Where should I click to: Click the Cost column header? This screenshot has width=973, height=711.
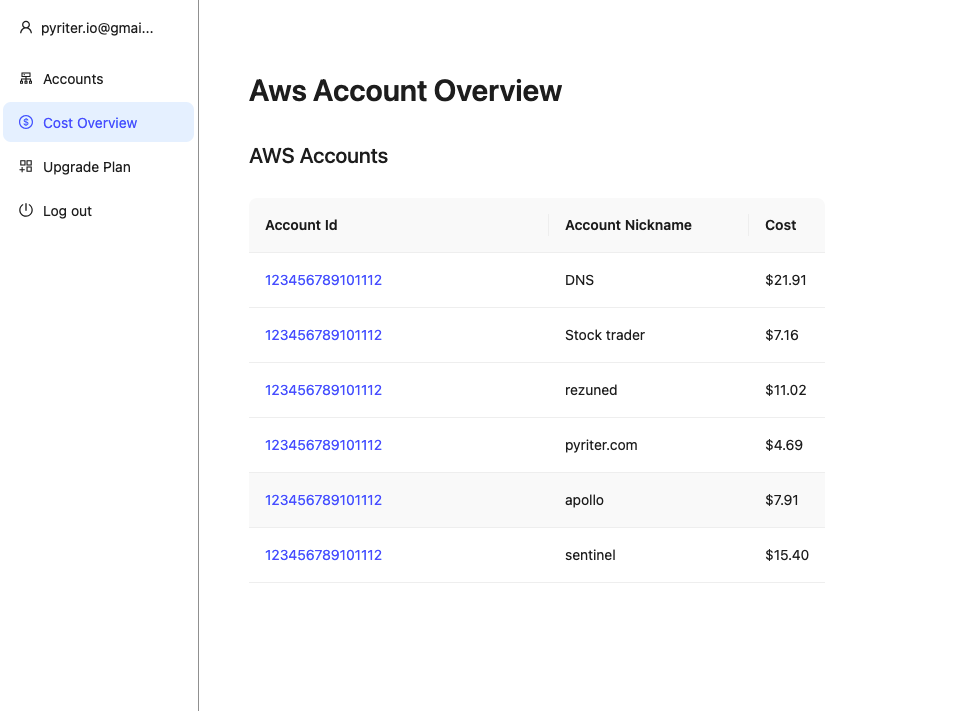point(780,225)
